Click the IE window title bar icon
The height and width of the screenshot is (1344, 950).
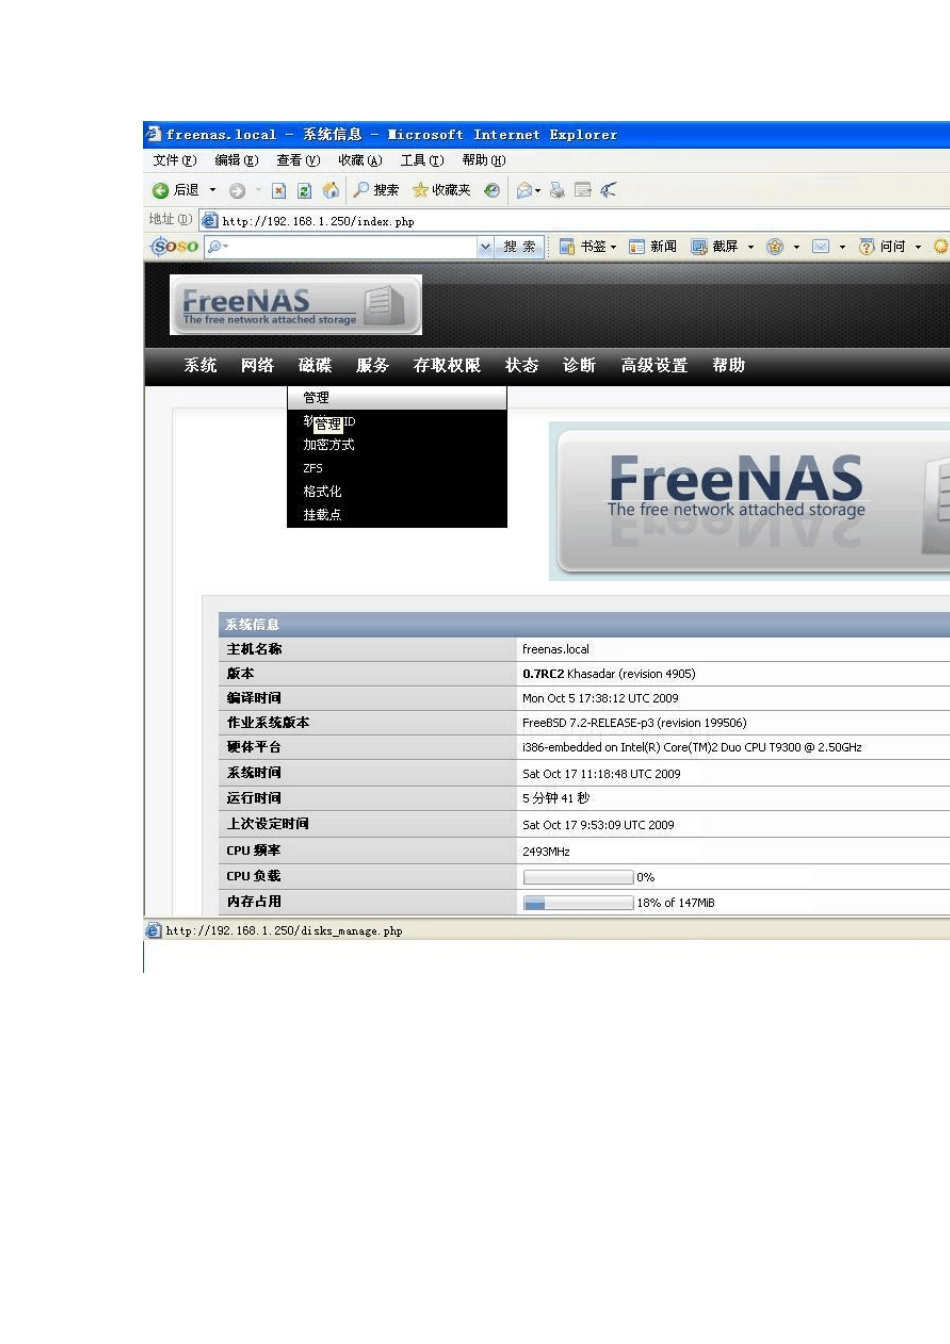click(153, 134)
